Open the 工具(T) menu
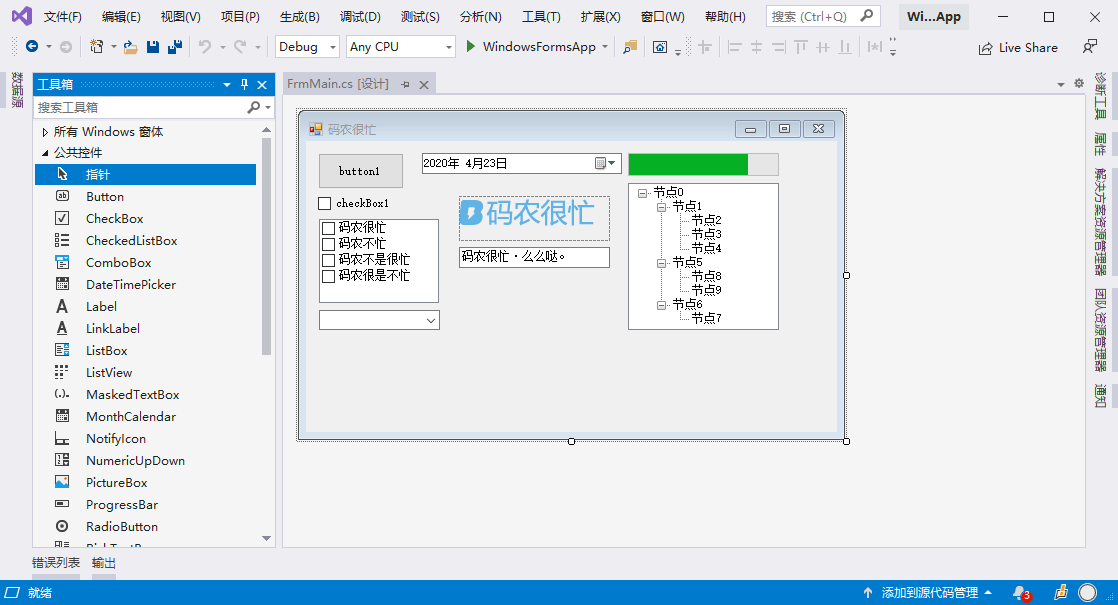Viewport: 1118px width, 605px height. pyautogui.click(x=541, y=16)
